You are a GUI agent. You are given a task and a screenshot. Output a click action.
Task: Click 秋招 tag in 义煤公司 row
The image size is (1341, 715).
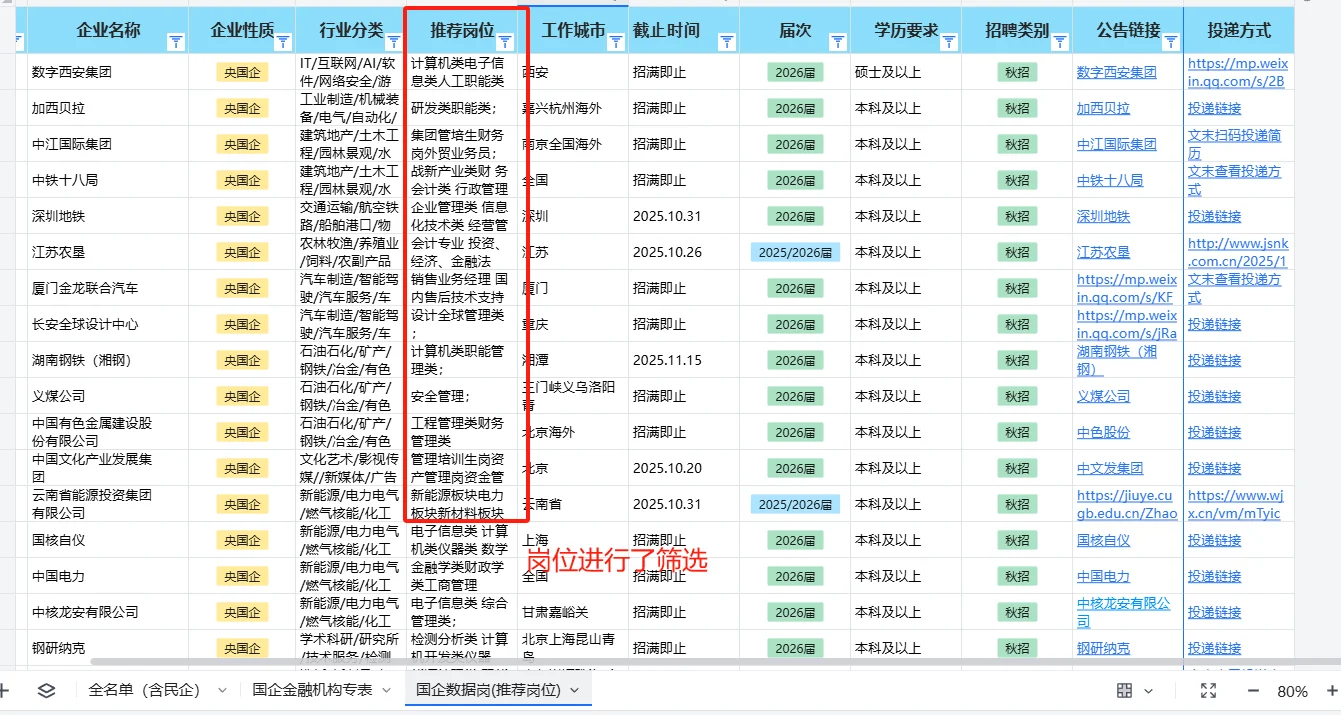tap(1017, 396)
